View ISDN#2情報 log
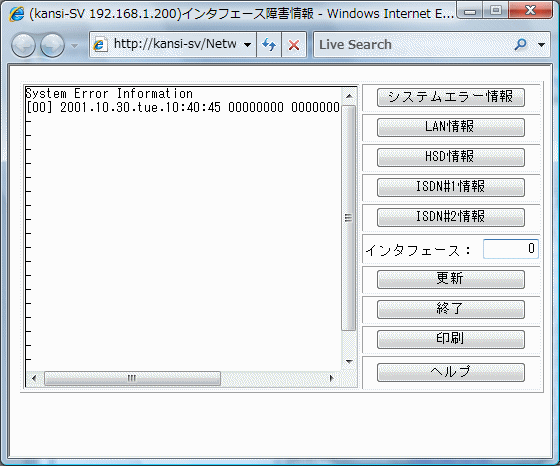Image resolution: width=560 pixels, height=466 pixels. [x=451, y=217]
